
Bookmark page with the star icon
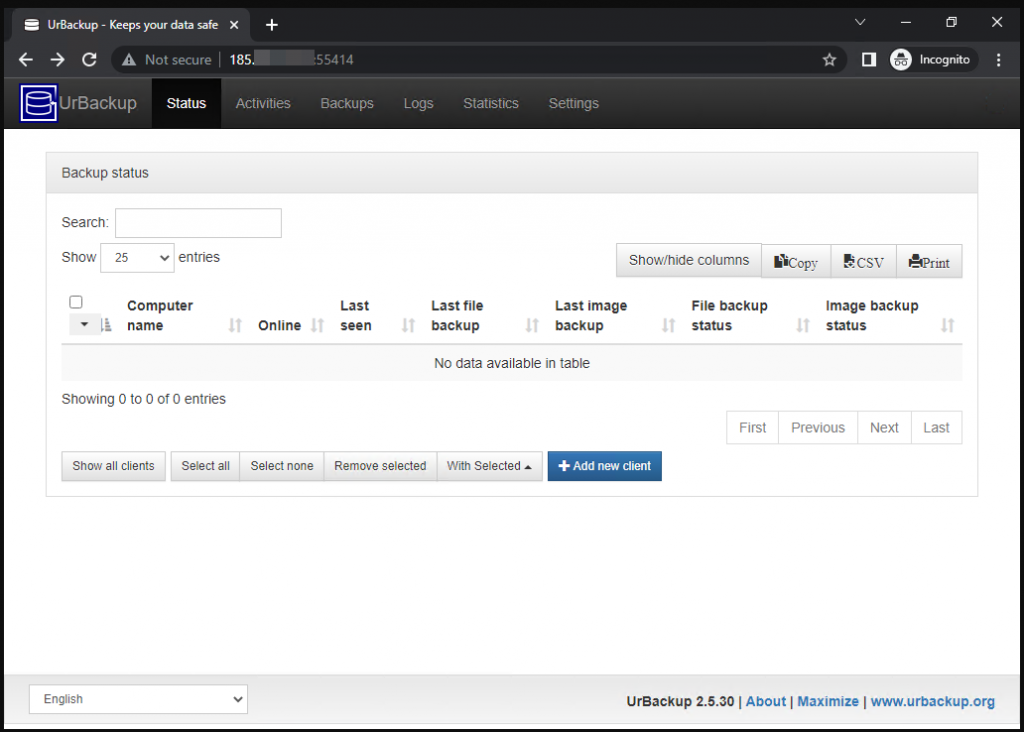(829, 60)
